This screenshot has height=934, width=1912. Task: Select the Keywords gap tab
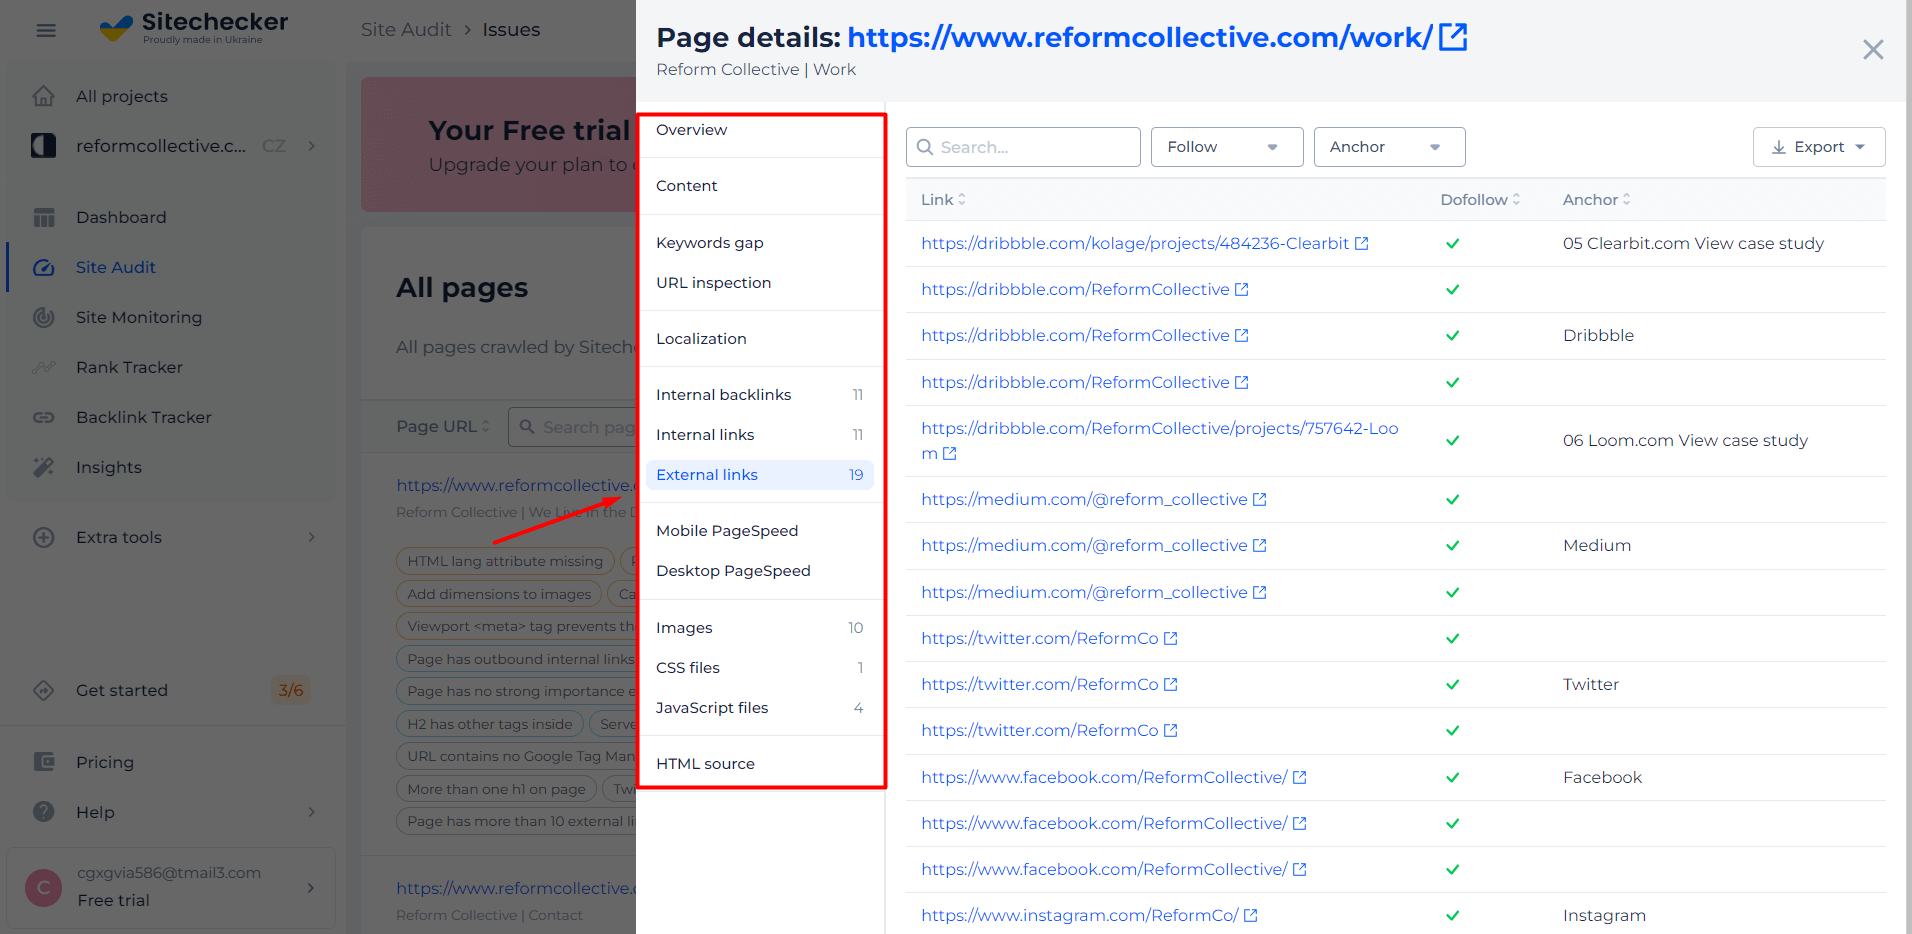click(710, 243)
